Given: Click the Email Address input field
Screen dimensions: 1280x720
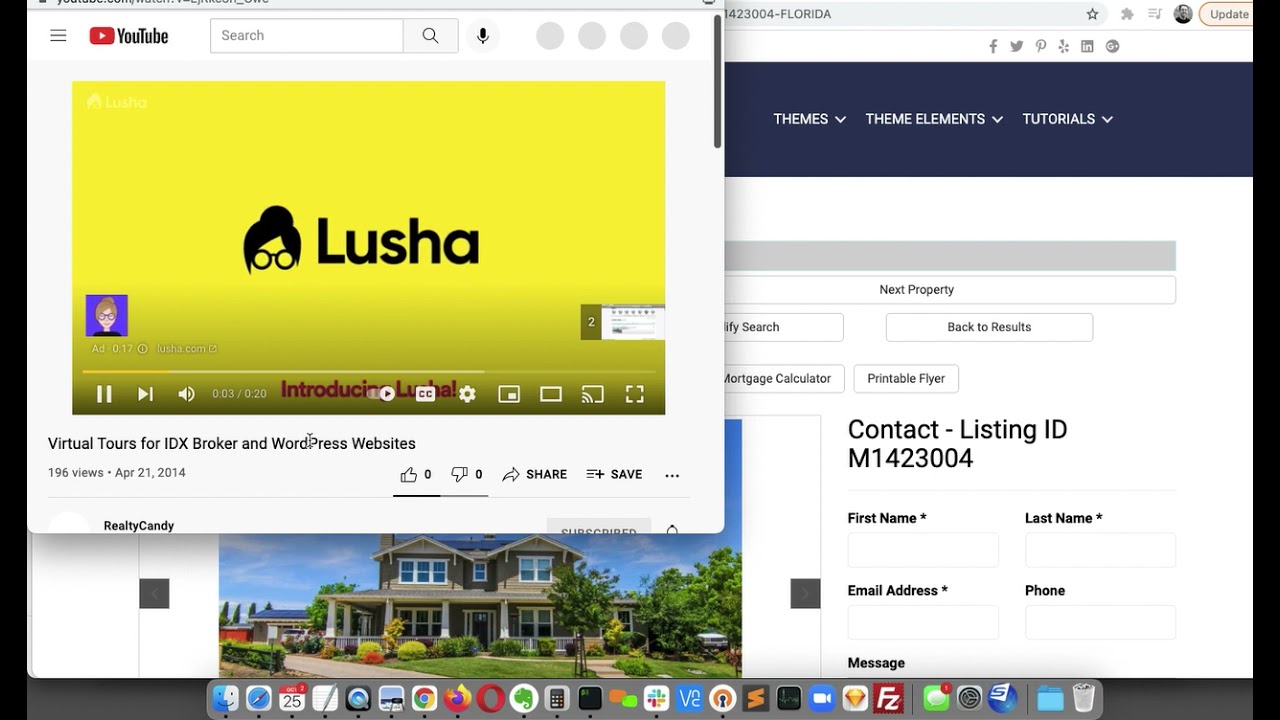Looking at the screenshot, I should (x=923, y=622).
